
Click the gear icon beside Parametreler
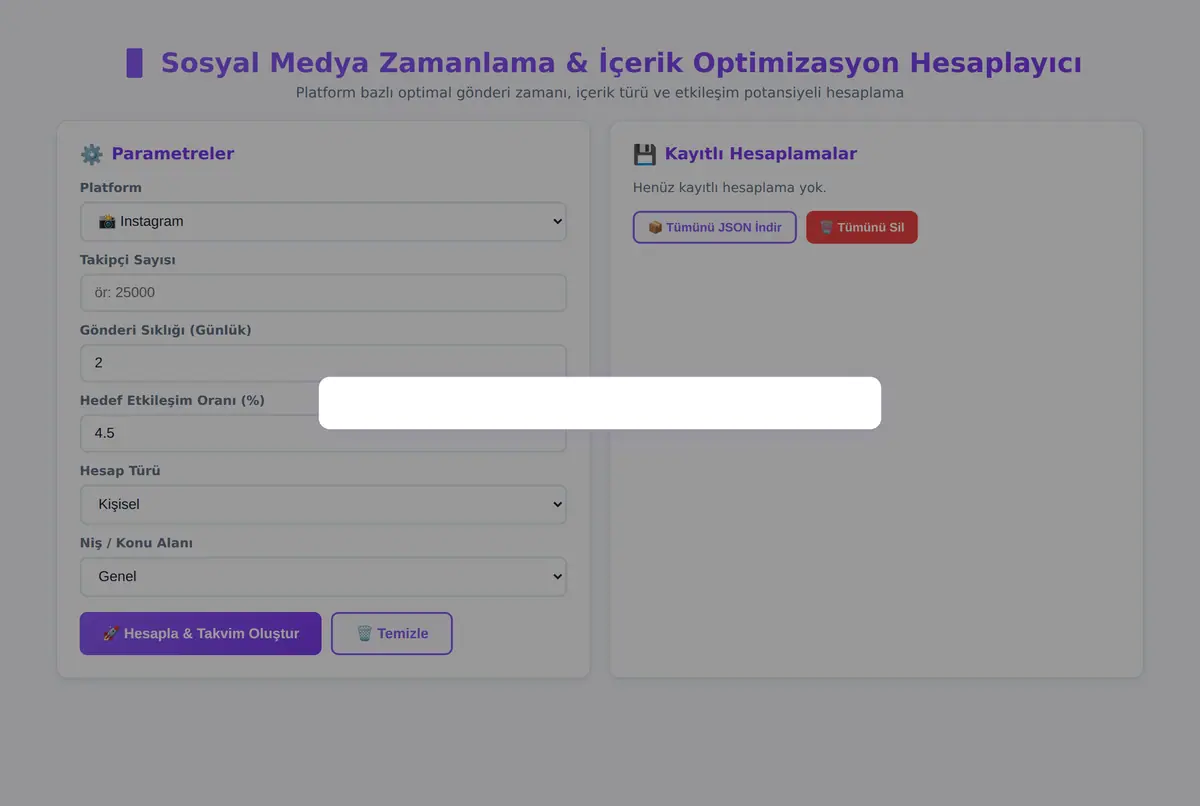pos(91,154)
